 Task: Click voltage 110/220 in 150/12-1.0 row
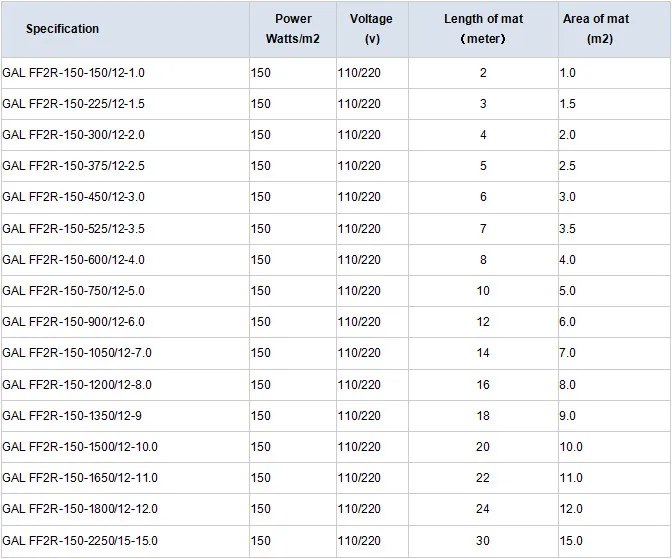[359, 73]
